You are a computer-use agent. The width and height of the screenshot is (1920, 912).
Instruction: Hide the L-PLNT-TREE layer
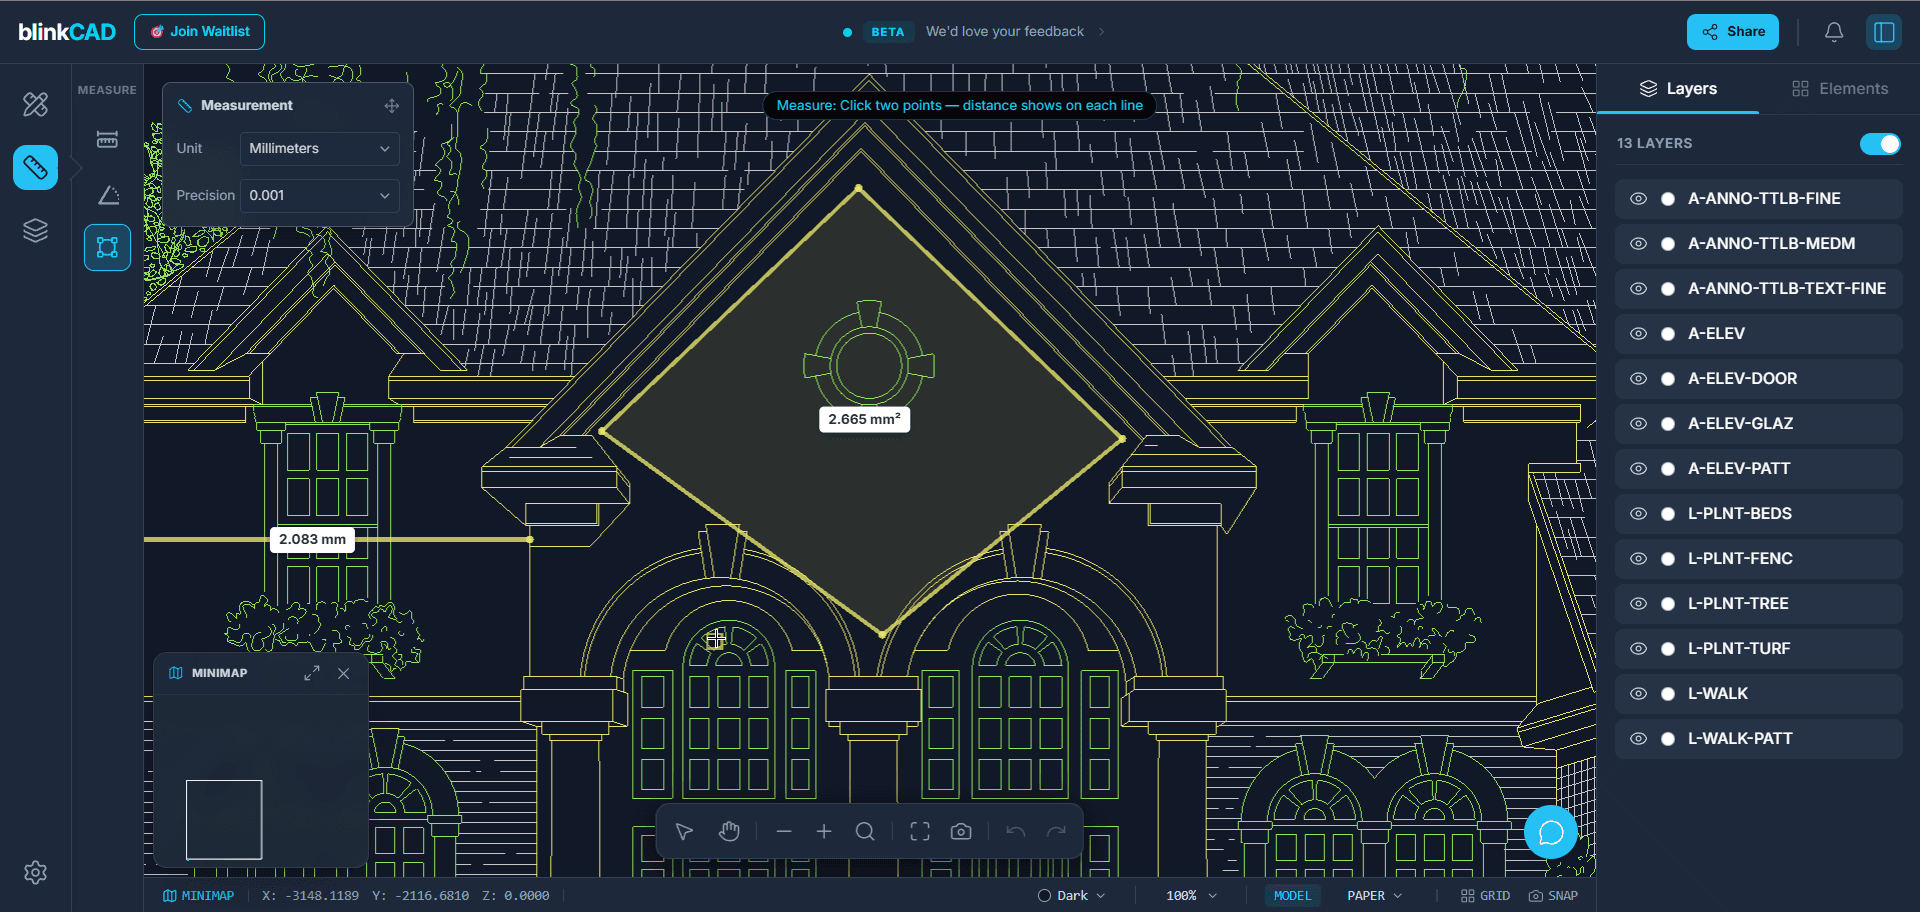click(1638, 604)
